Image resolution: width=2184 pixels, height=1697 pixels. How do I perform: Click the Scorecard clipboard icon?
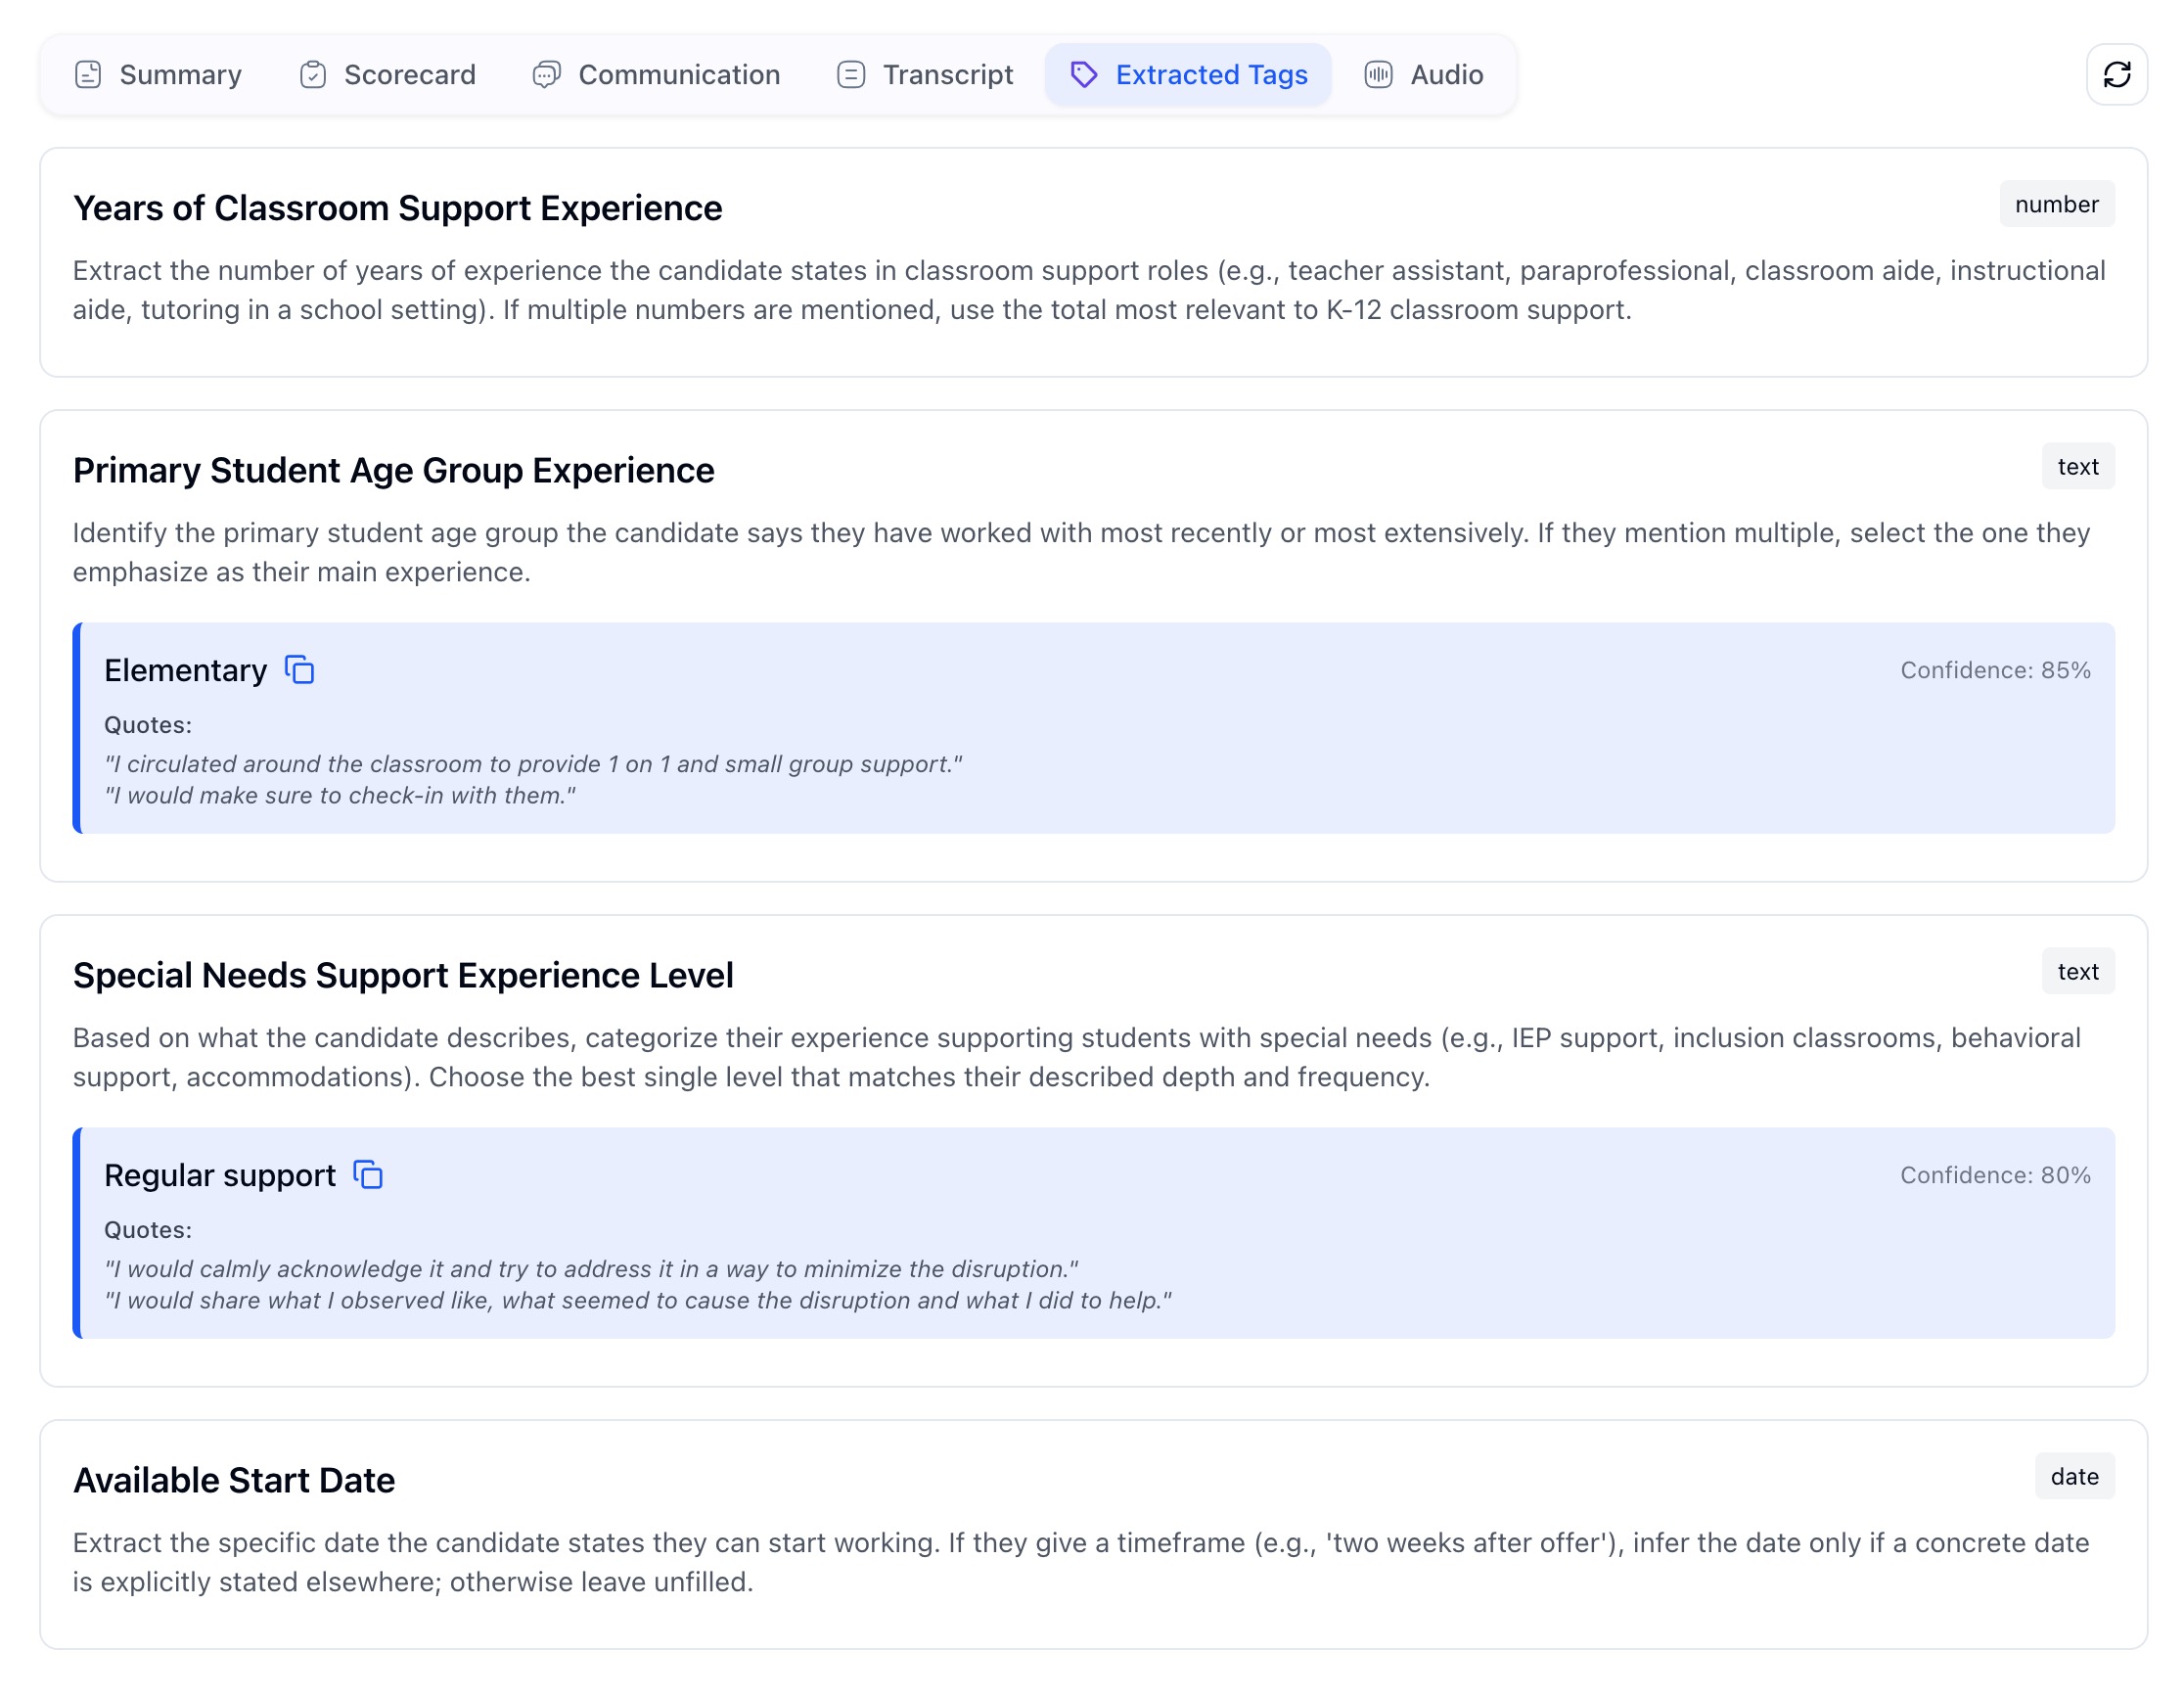[x=313, y=75]
